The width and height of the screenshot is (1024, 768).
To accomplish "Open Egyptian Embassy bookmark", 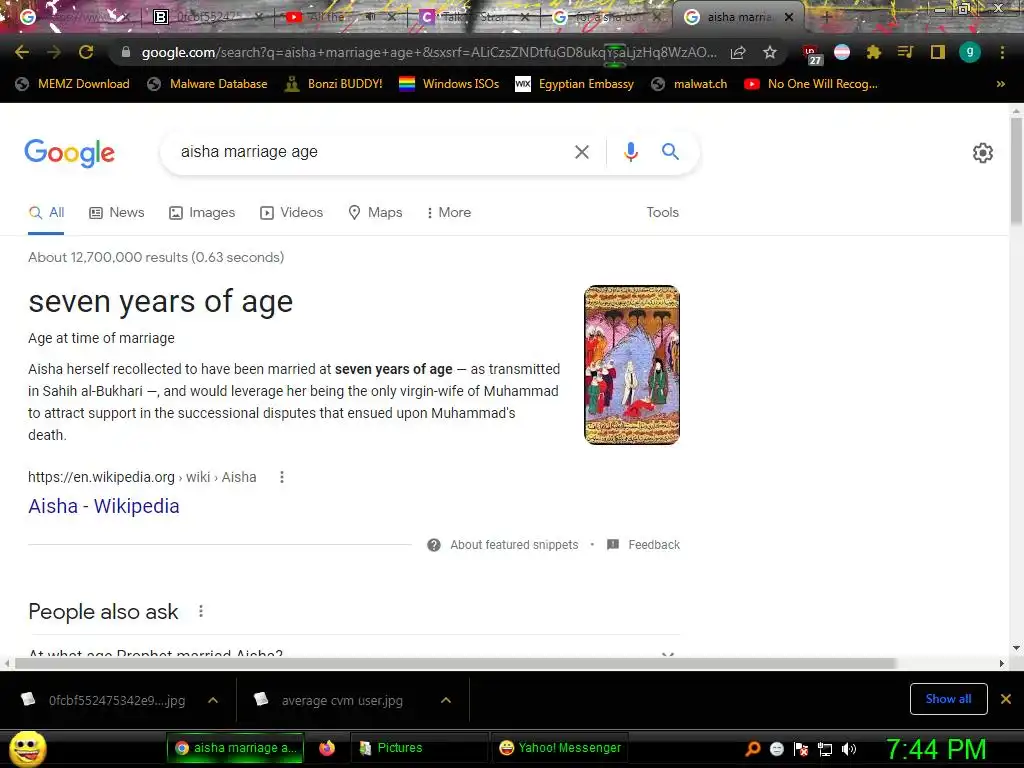I will 575,84.
